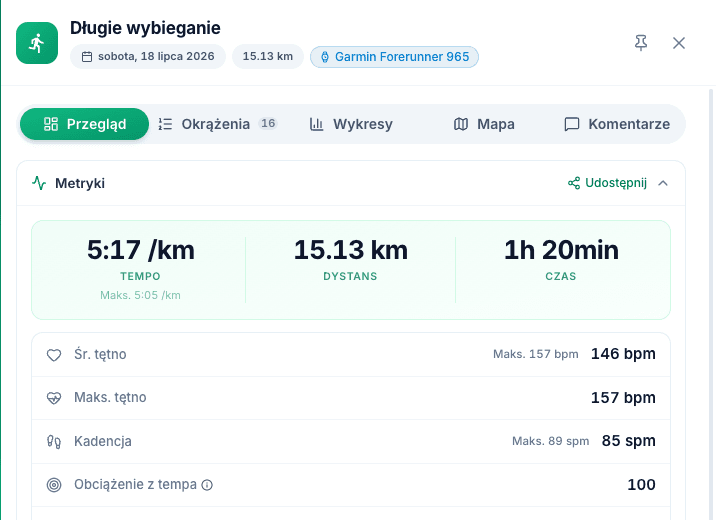
Task: Click the 15.13 km distance chip
Action: pos(268,57)
